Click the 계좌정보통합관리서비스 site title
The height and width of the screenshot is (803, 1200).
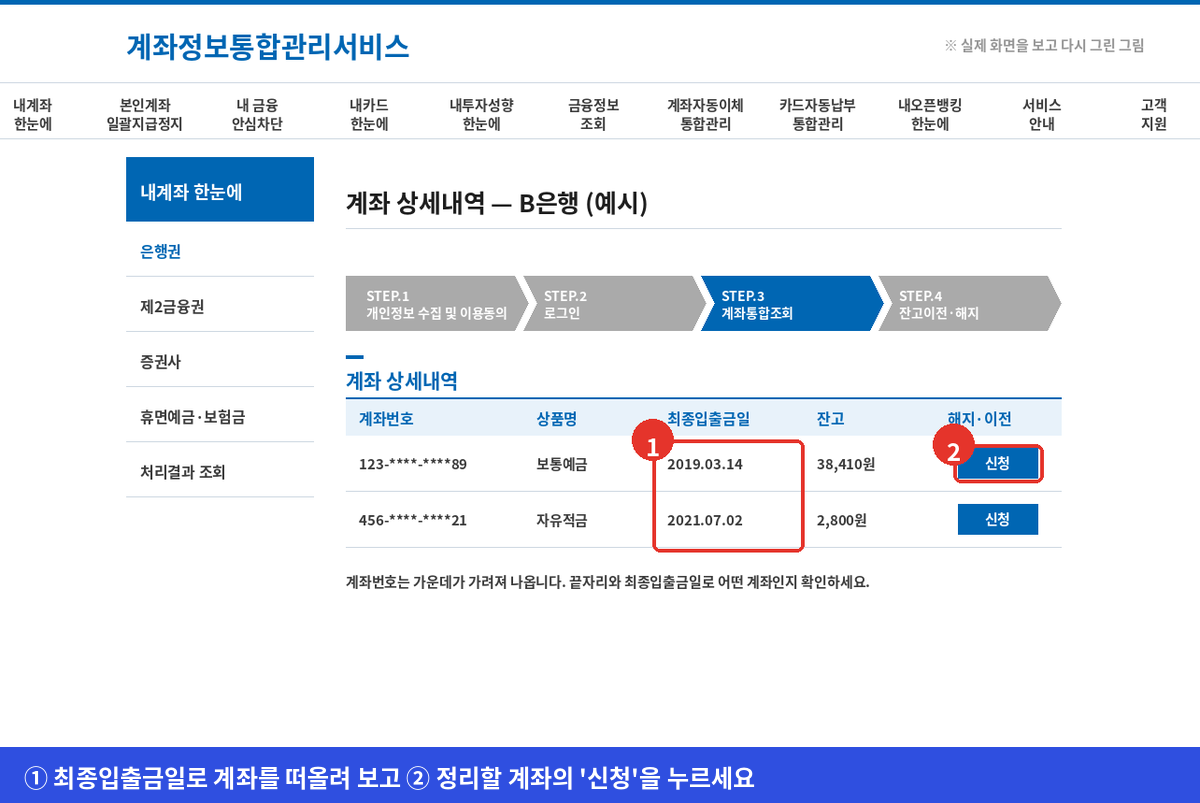tap(268, 46)
